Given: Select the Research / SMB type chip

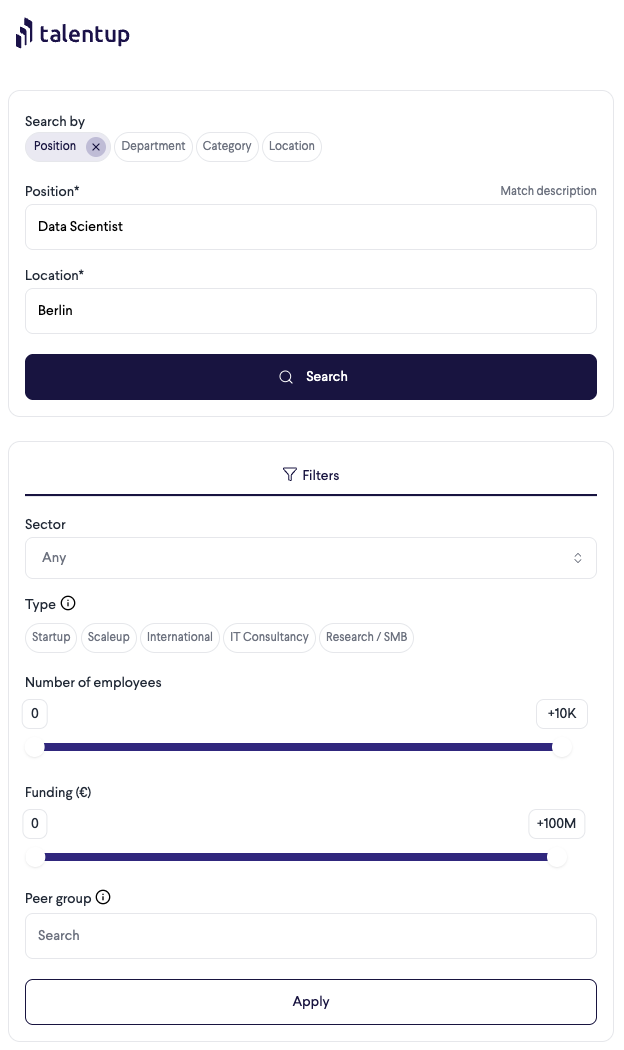Looking at the screenshot, I should 366,637.
